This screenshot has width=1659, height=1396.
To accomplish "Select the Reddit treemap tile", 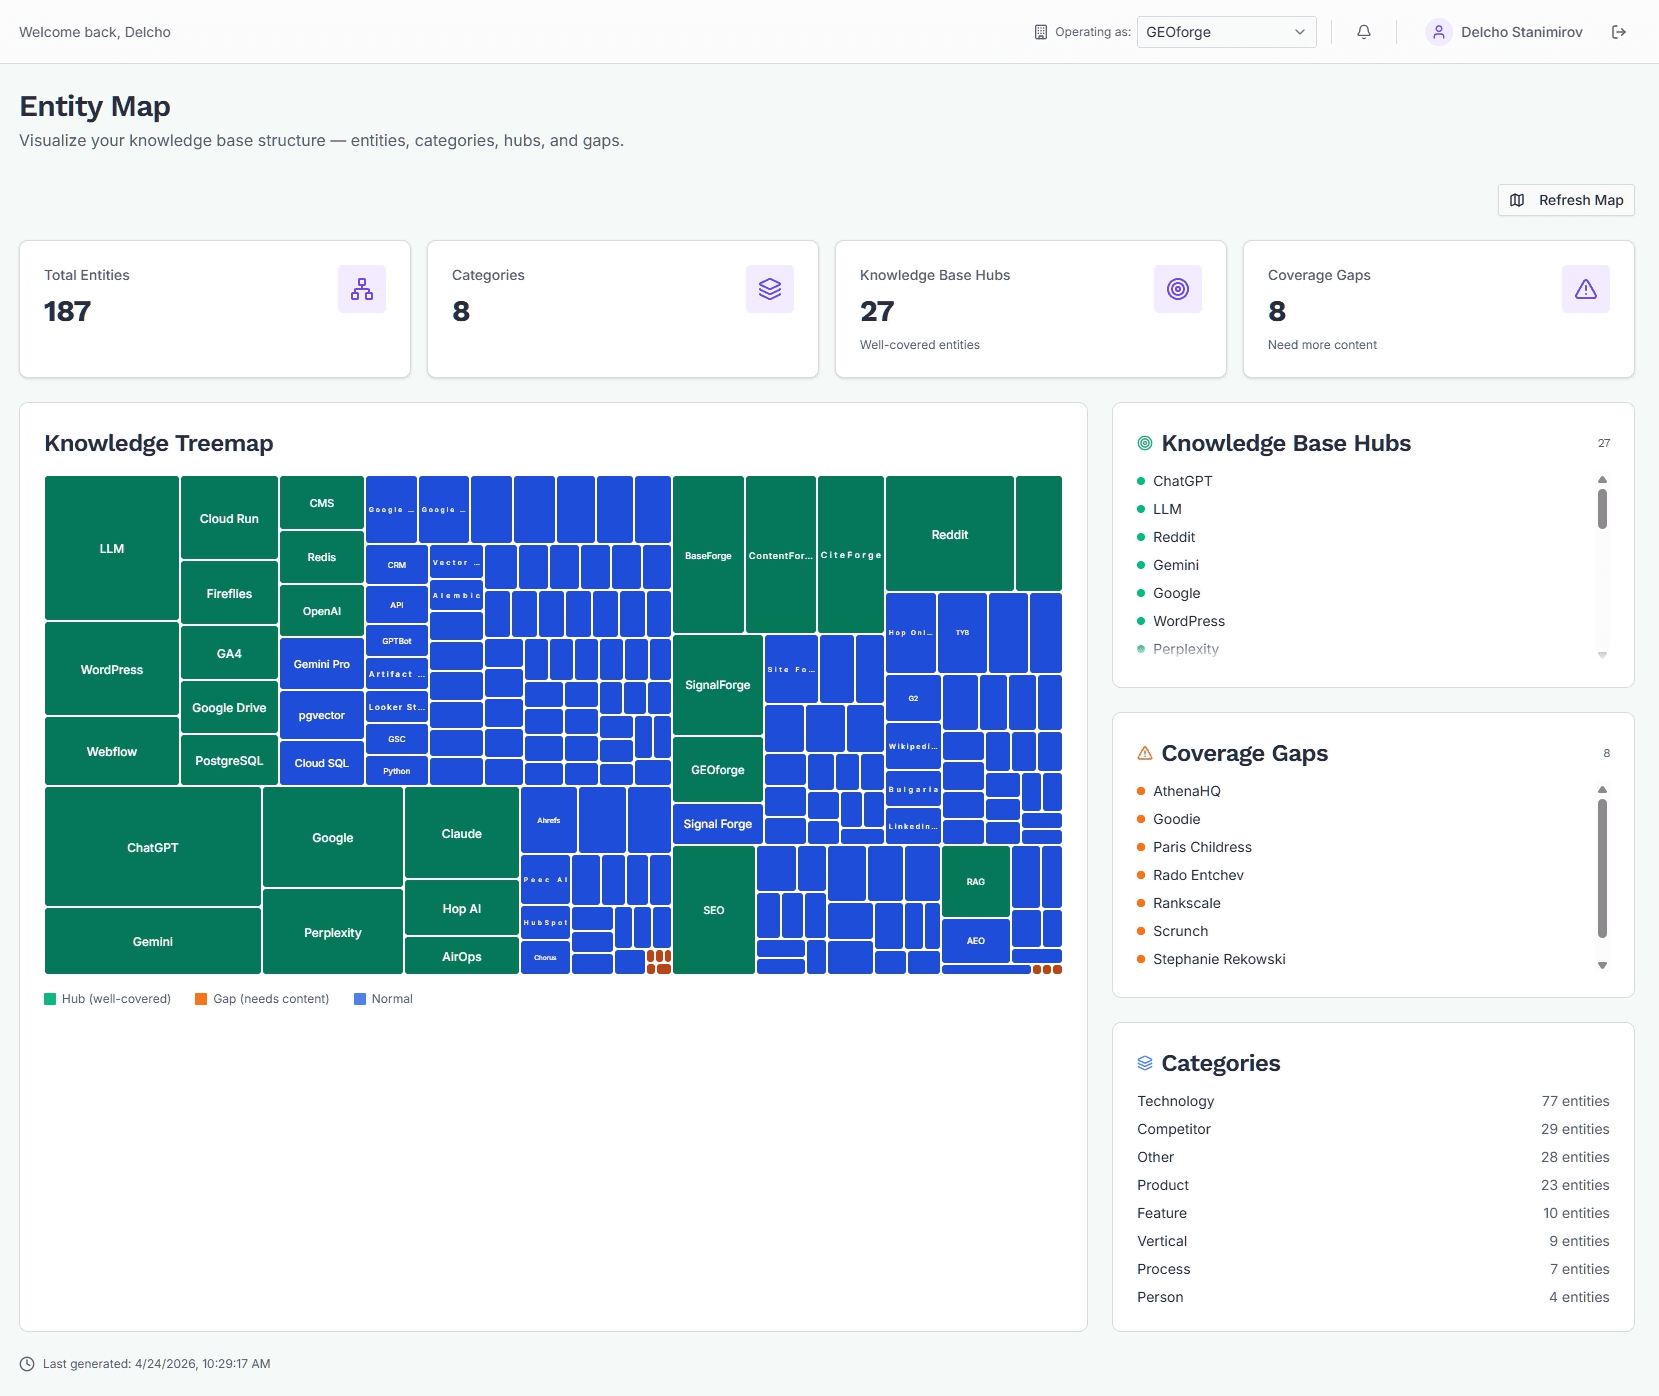I will click(950, 534).
